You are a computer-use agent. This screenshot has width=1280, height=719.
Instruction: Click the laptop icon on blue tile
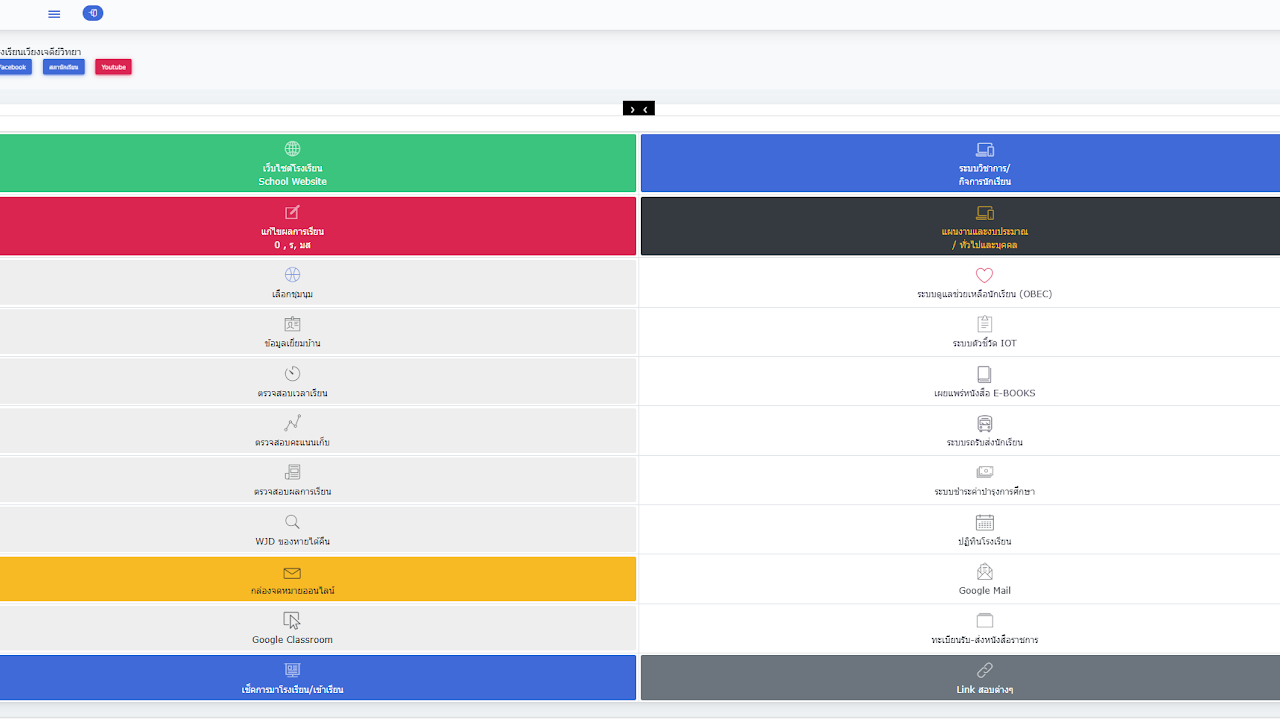(x=984, y=150)
